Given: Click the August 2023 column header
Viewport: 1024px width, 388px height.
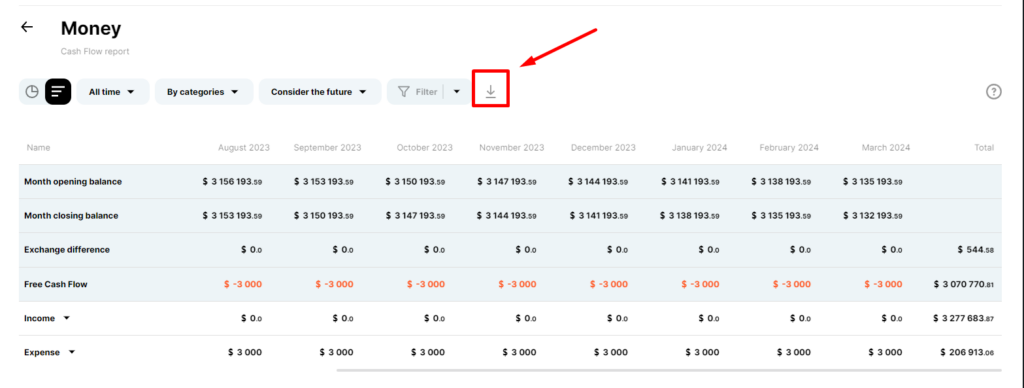Looking at the screenshot, I should (x=244, y=148).
